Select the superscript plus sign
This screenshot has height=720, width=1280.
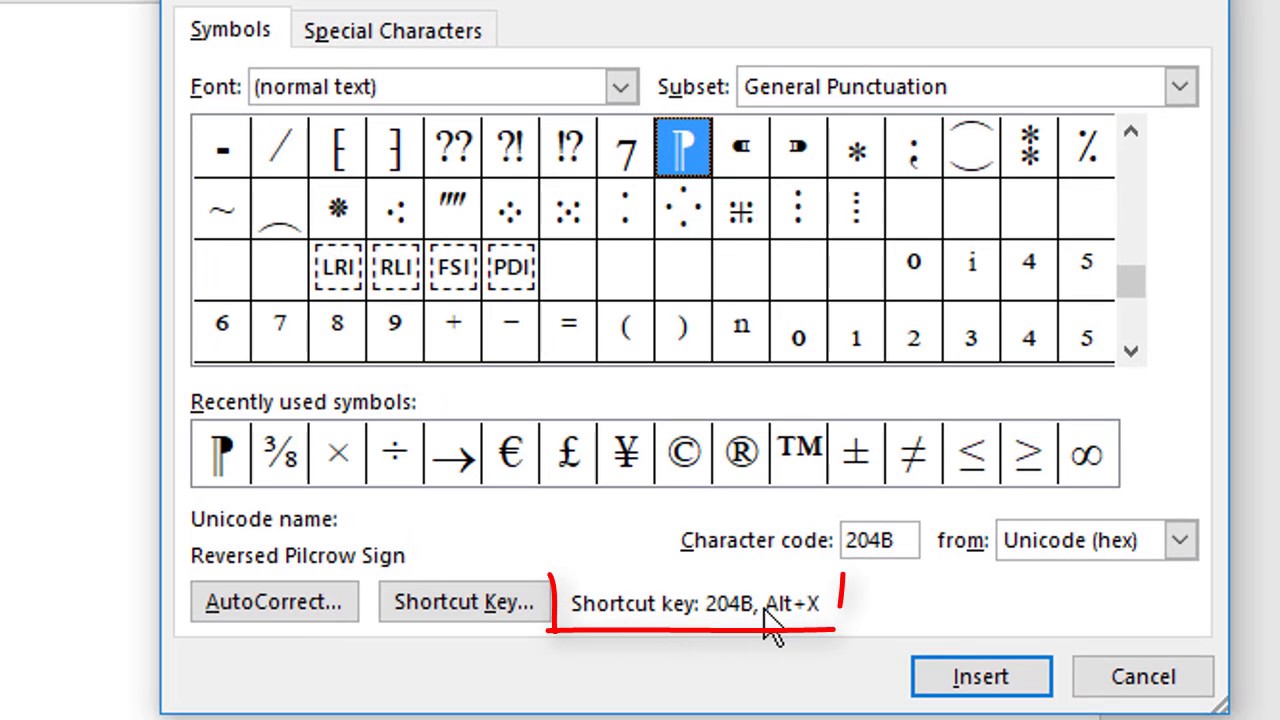453,330
